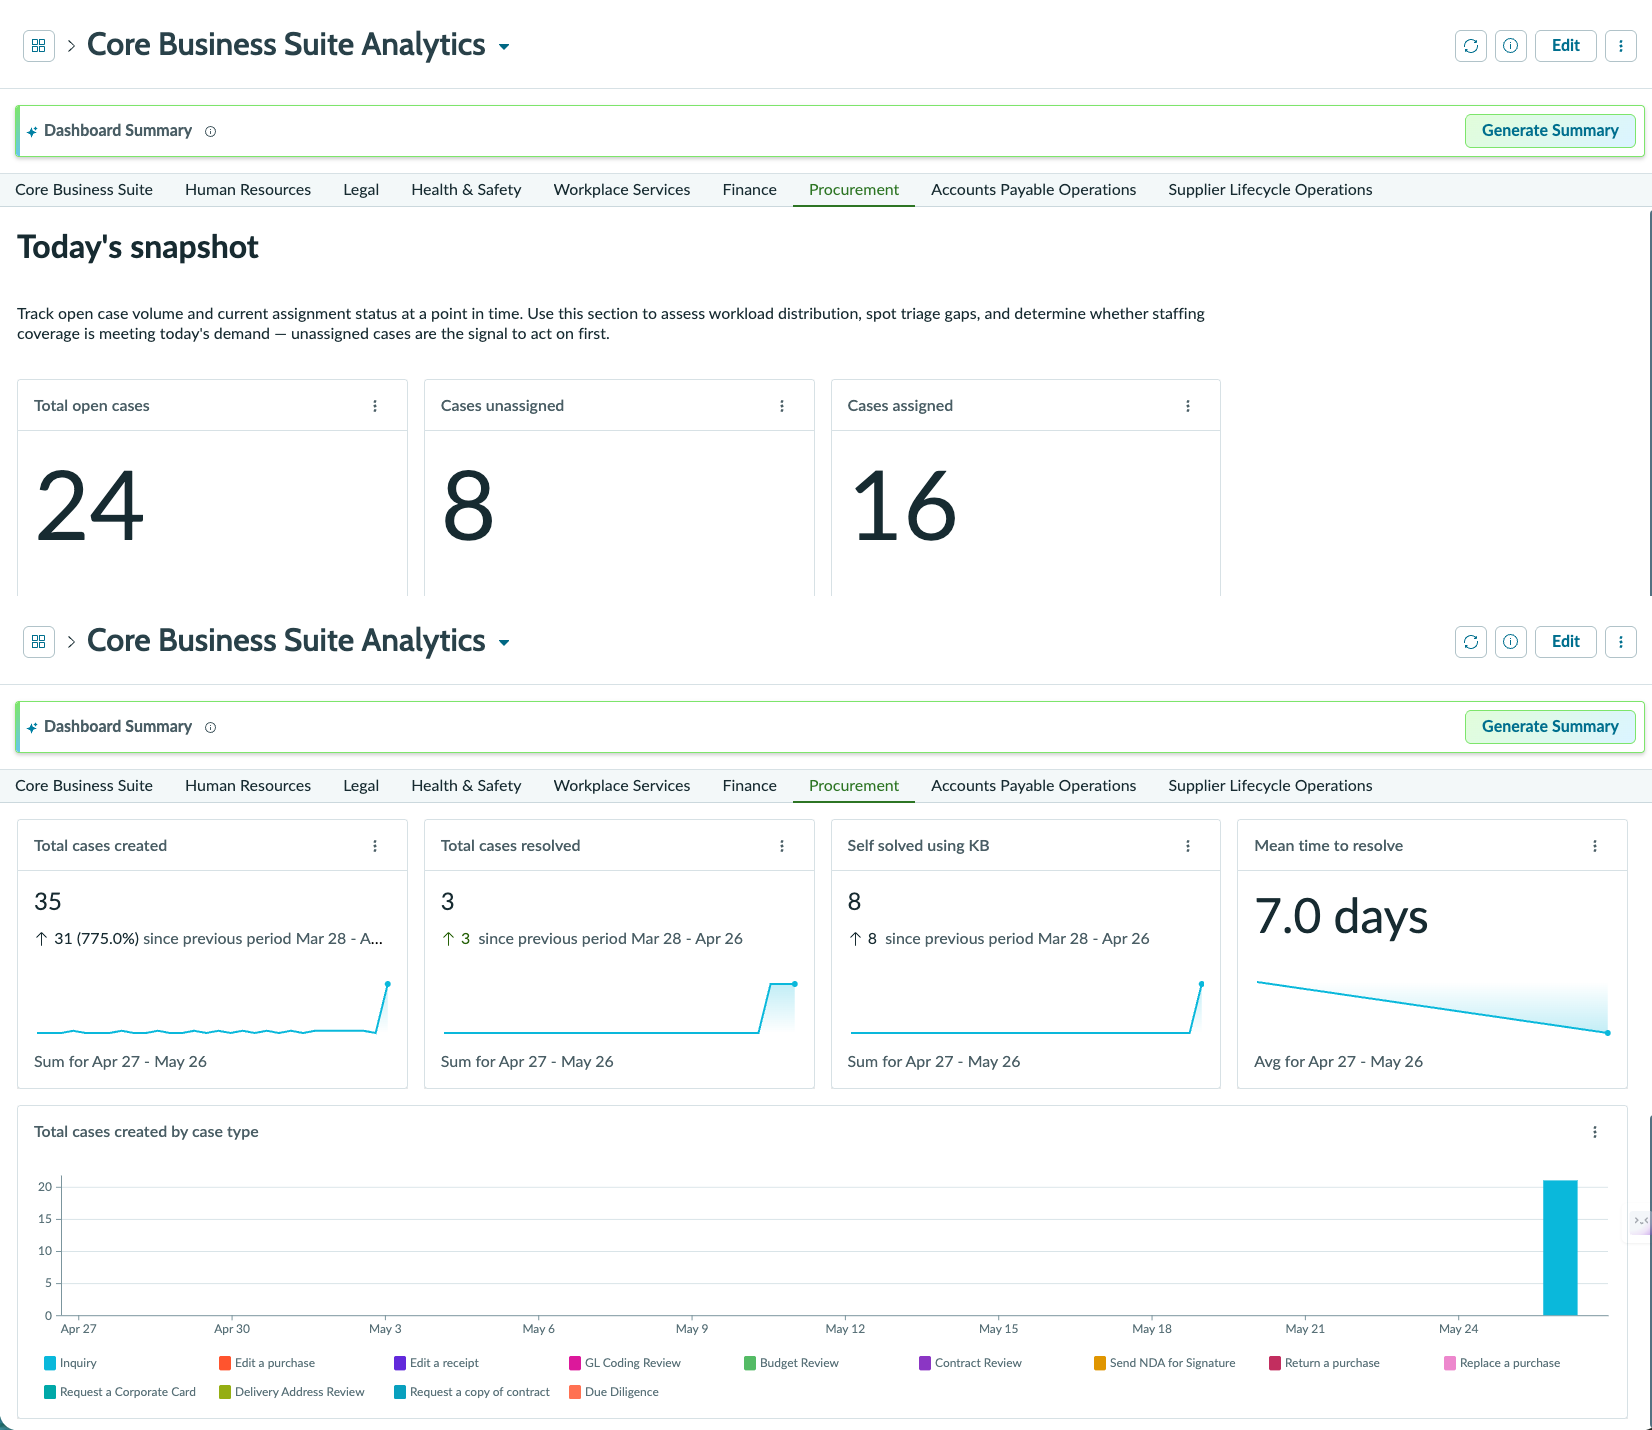Toggle the Edit a receipt legend swatch

click(400, 1363)
